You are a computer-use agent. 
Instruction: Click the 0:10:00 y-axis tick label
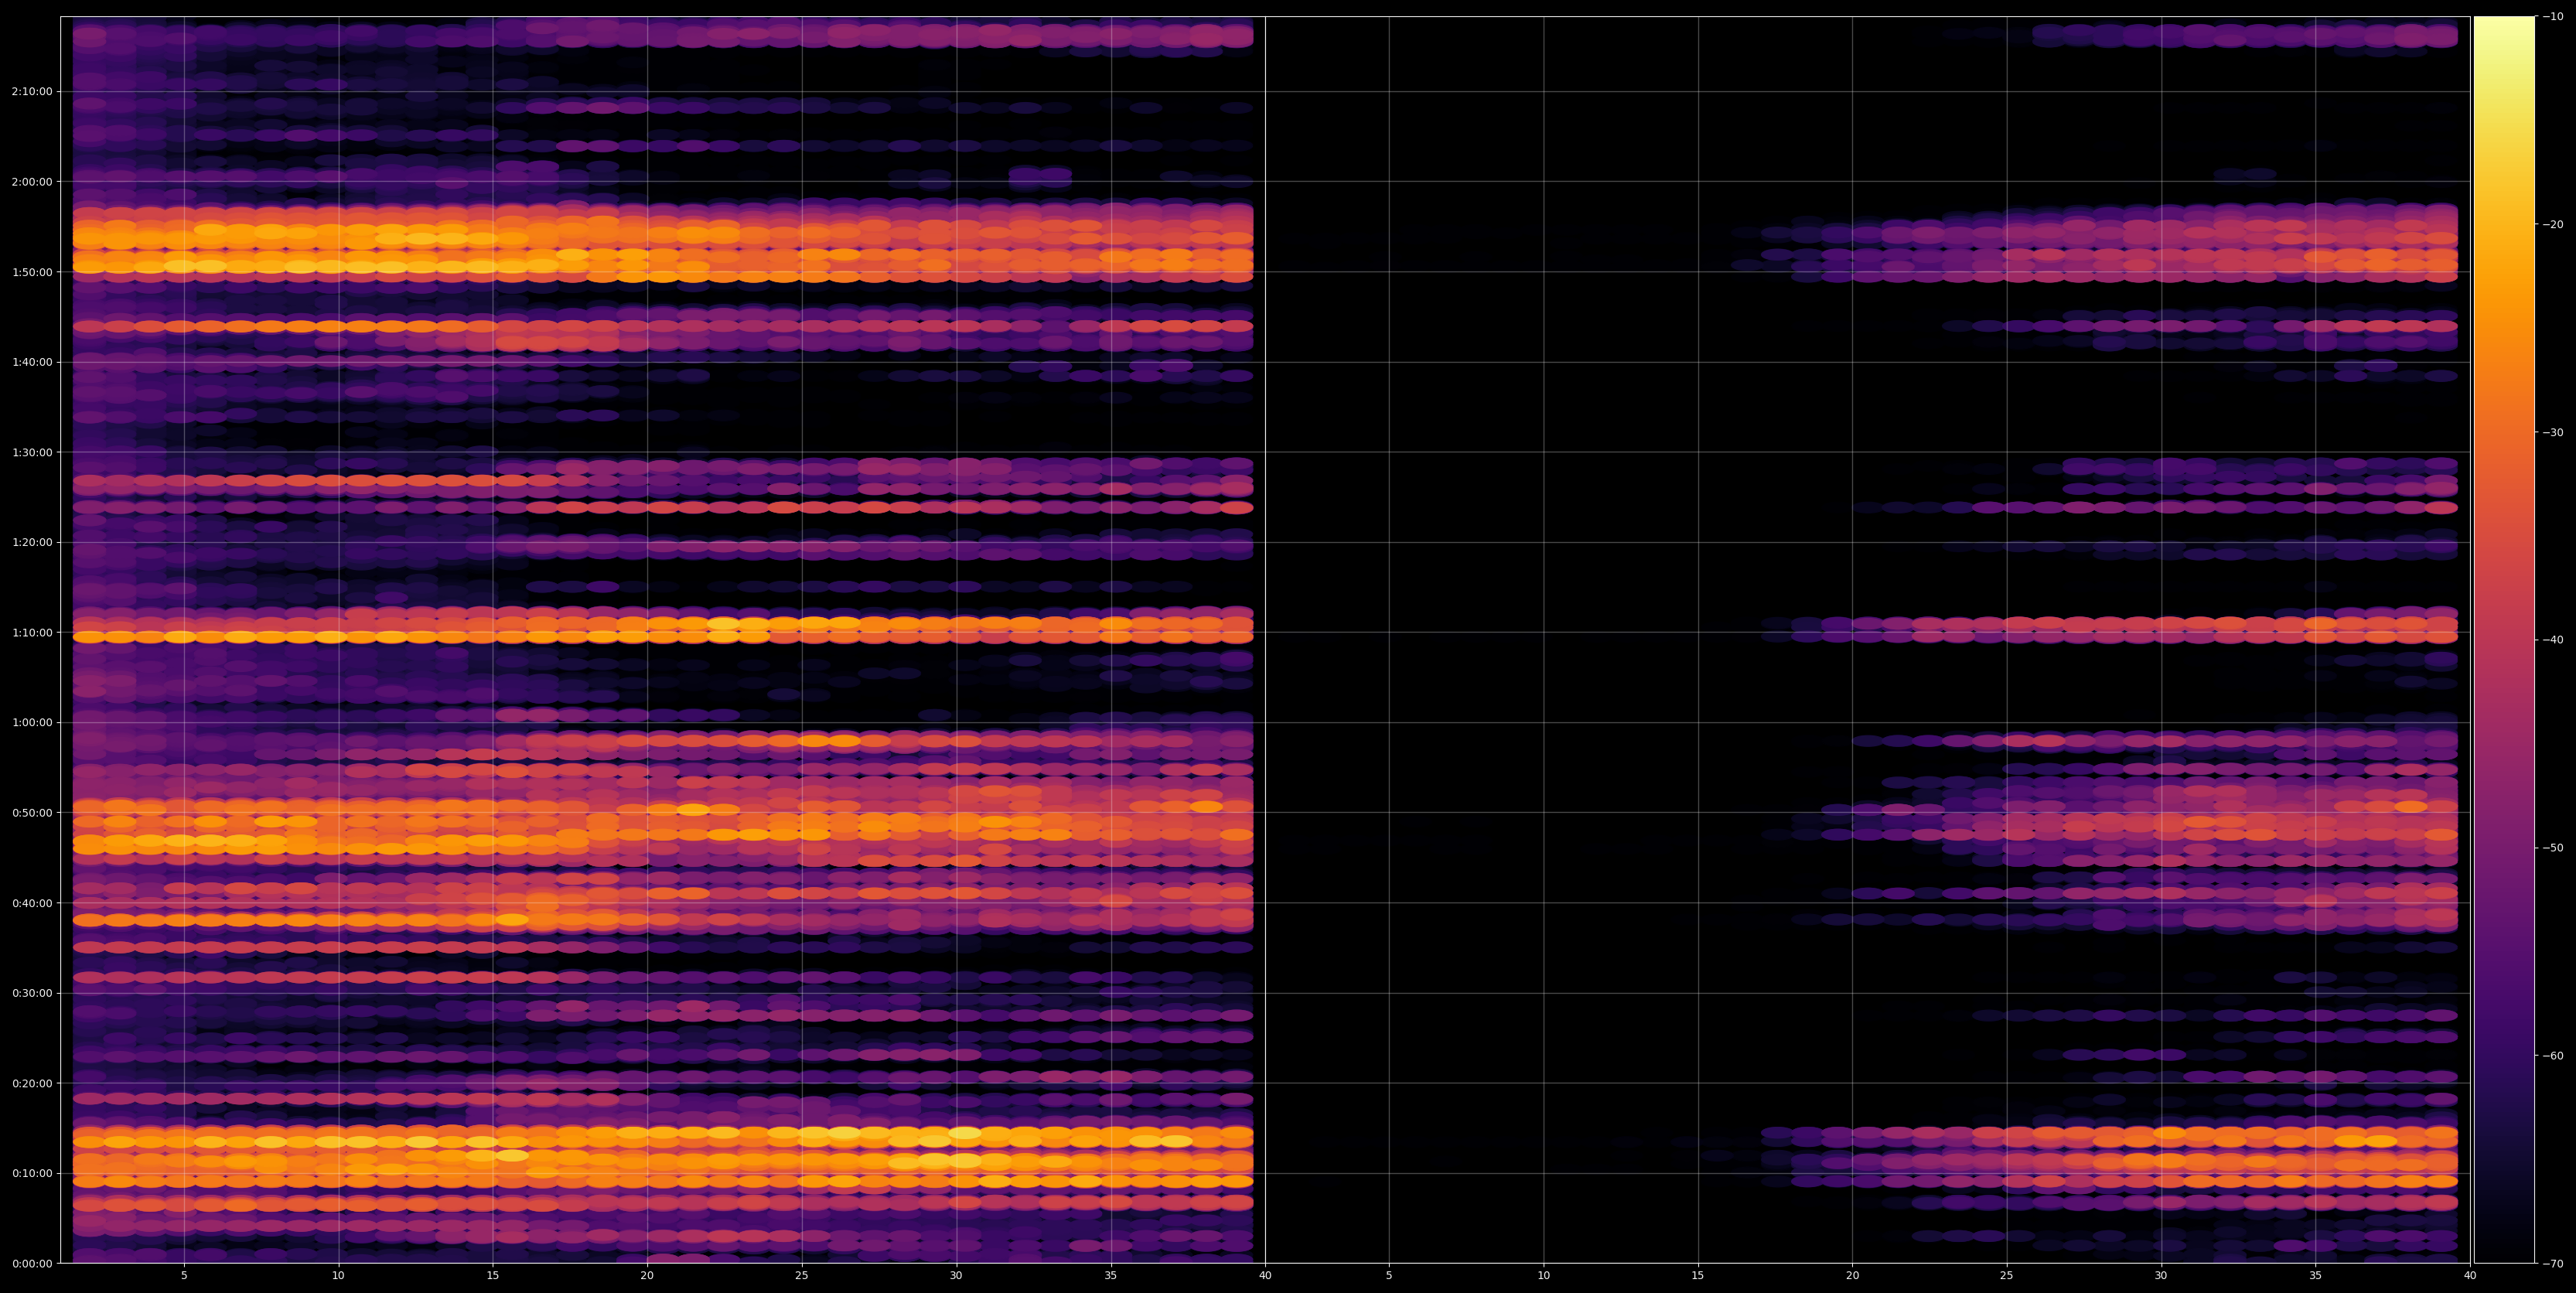(x=32, y=1174)
